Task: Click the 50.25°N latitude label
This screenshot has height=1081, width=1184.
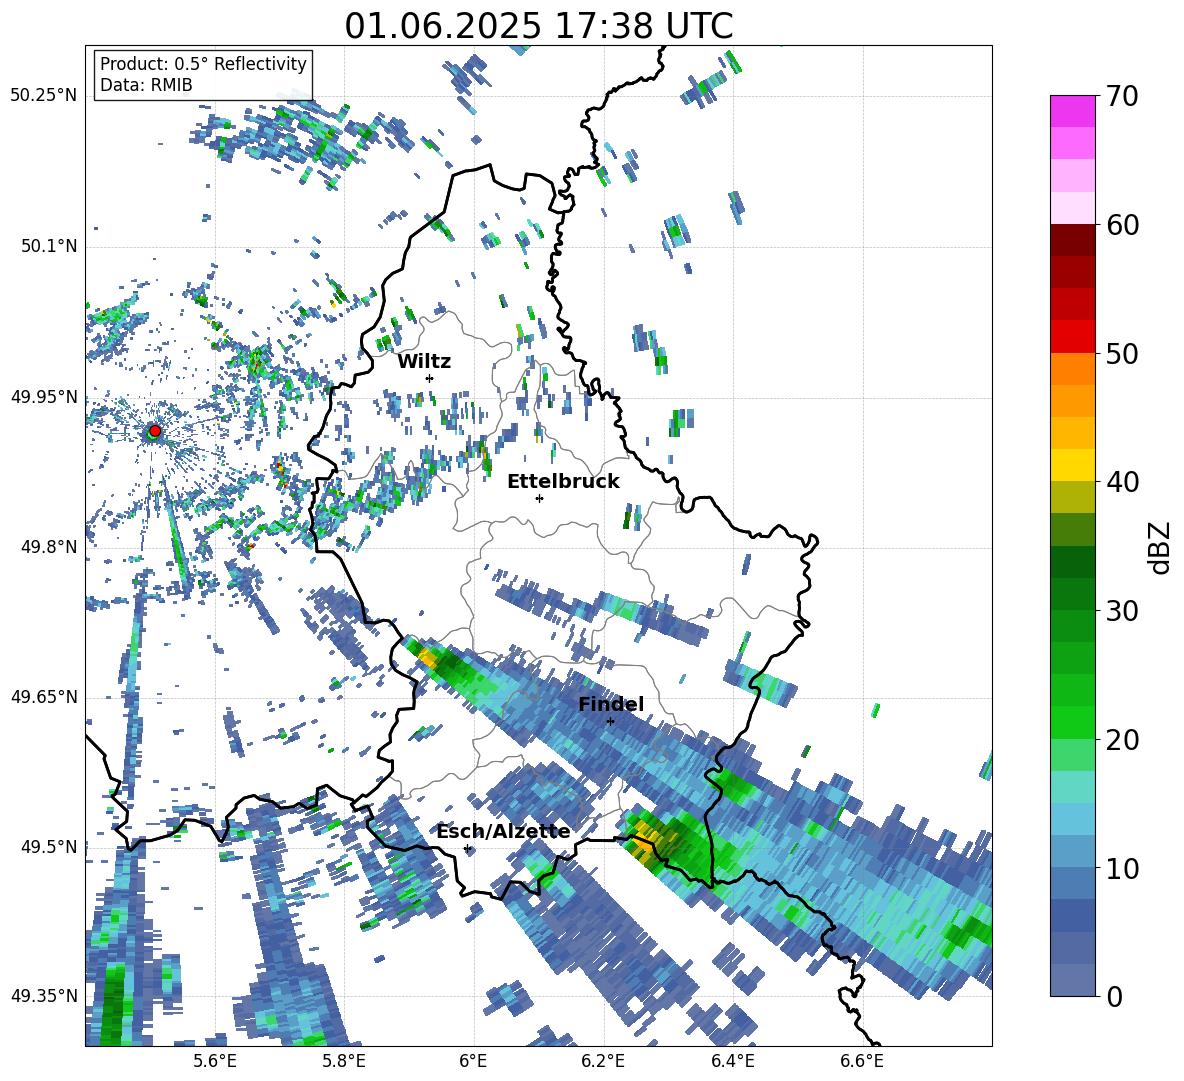Action: point(44,96)
